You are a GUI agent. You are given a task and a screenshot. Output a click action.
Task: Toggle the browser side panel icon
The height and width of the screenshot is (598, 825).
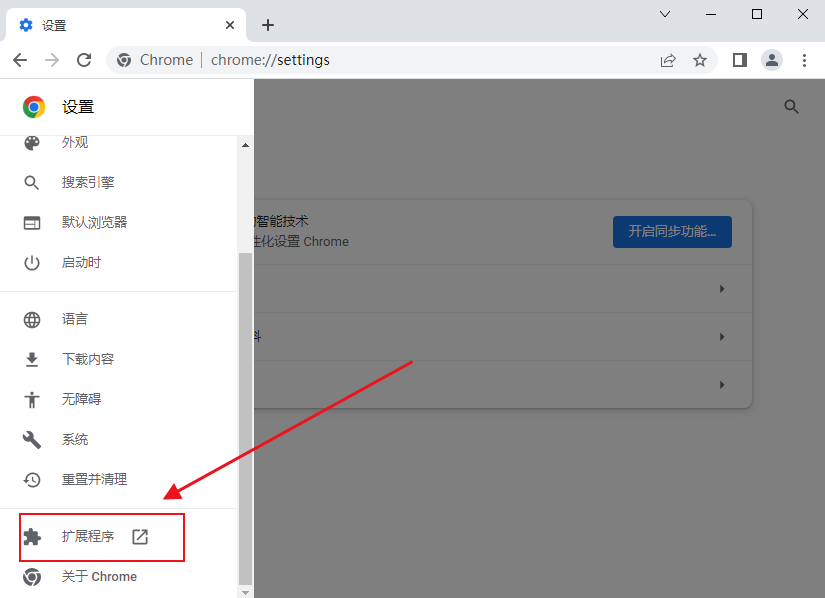pos(740,60)
